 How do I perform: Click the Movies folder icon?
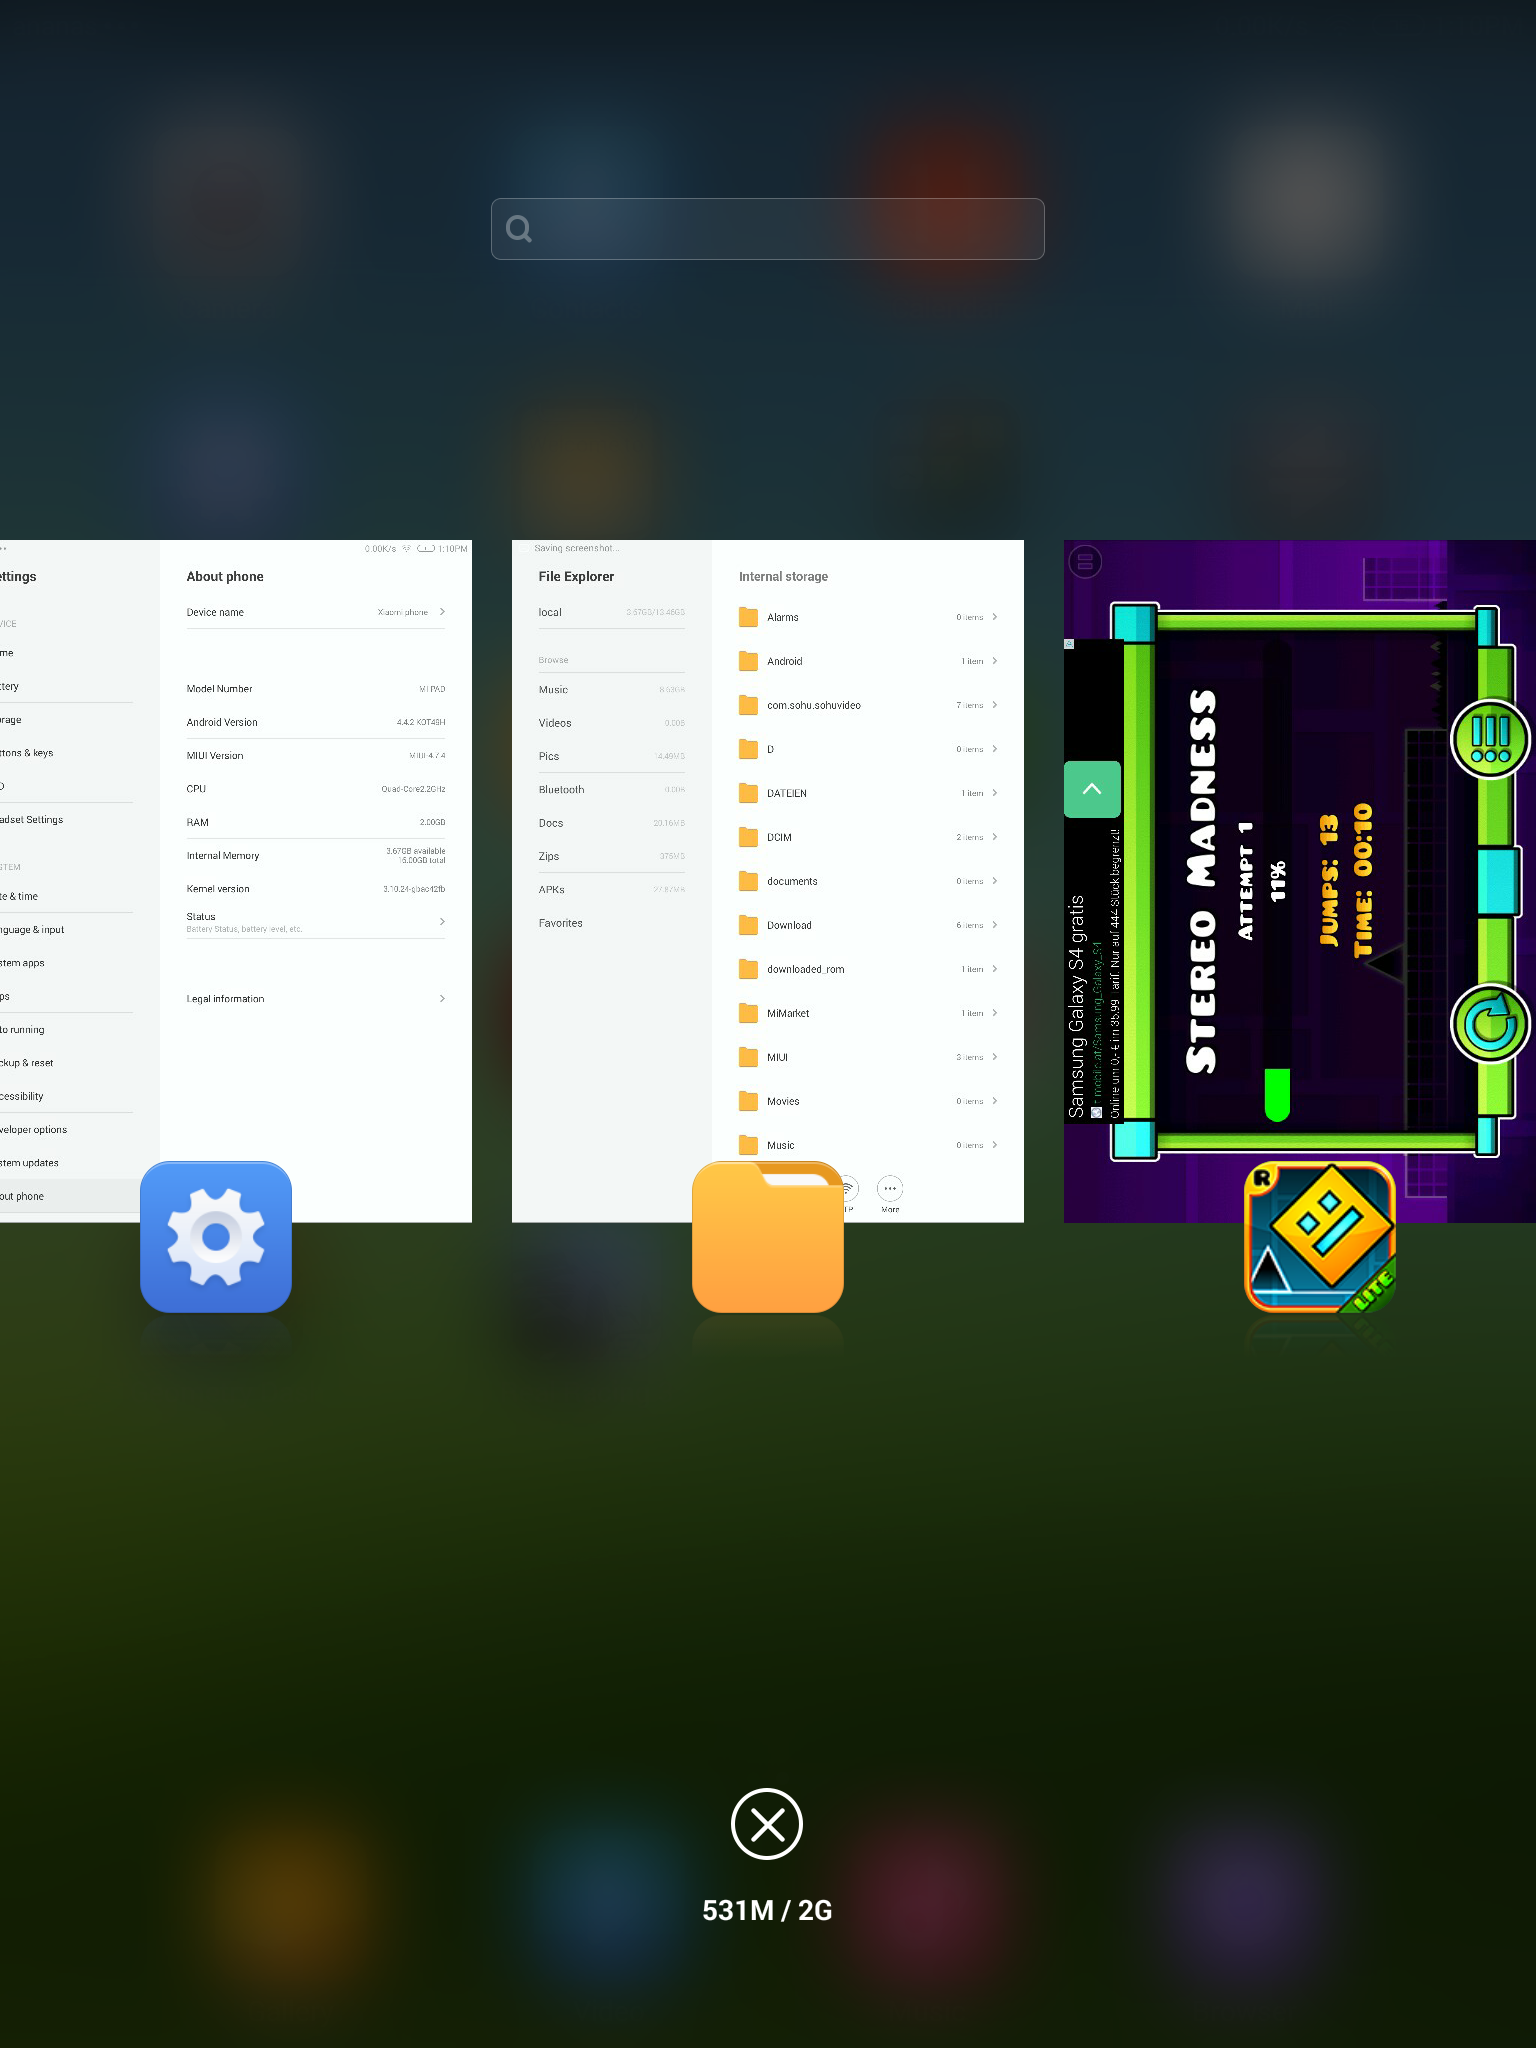coord(748,1101)
